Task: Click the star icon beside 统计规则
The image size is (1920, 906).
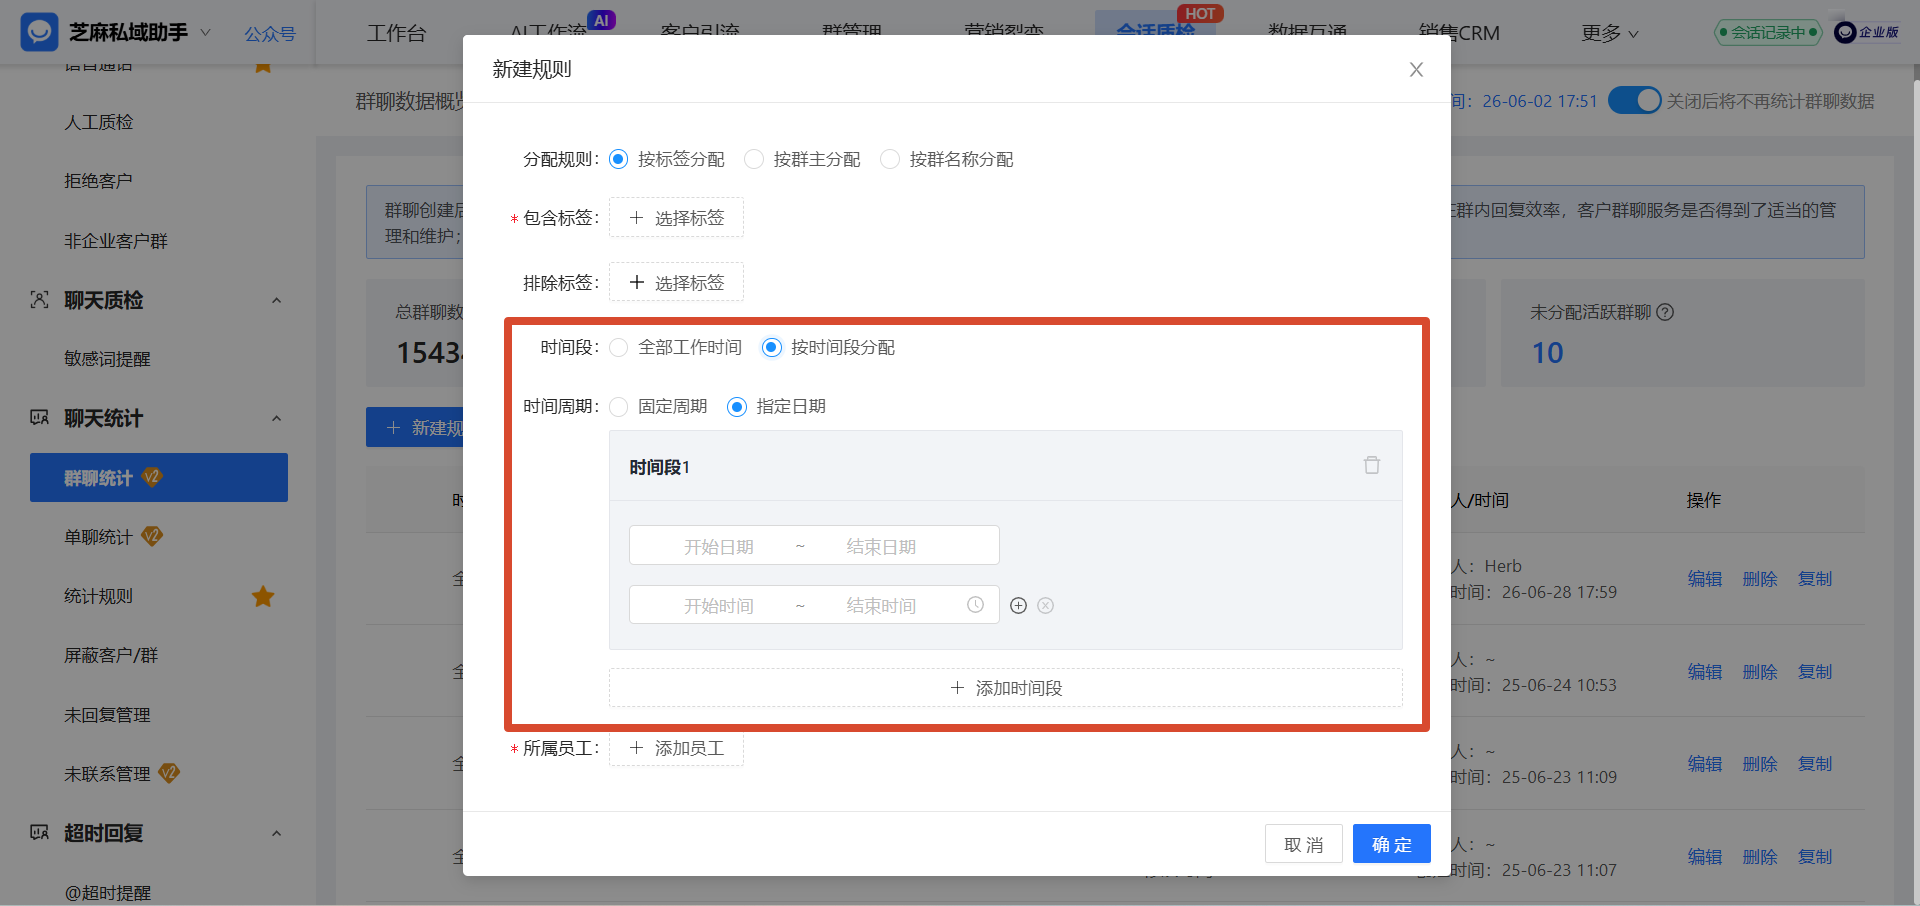Action: [x=263, y=596]
